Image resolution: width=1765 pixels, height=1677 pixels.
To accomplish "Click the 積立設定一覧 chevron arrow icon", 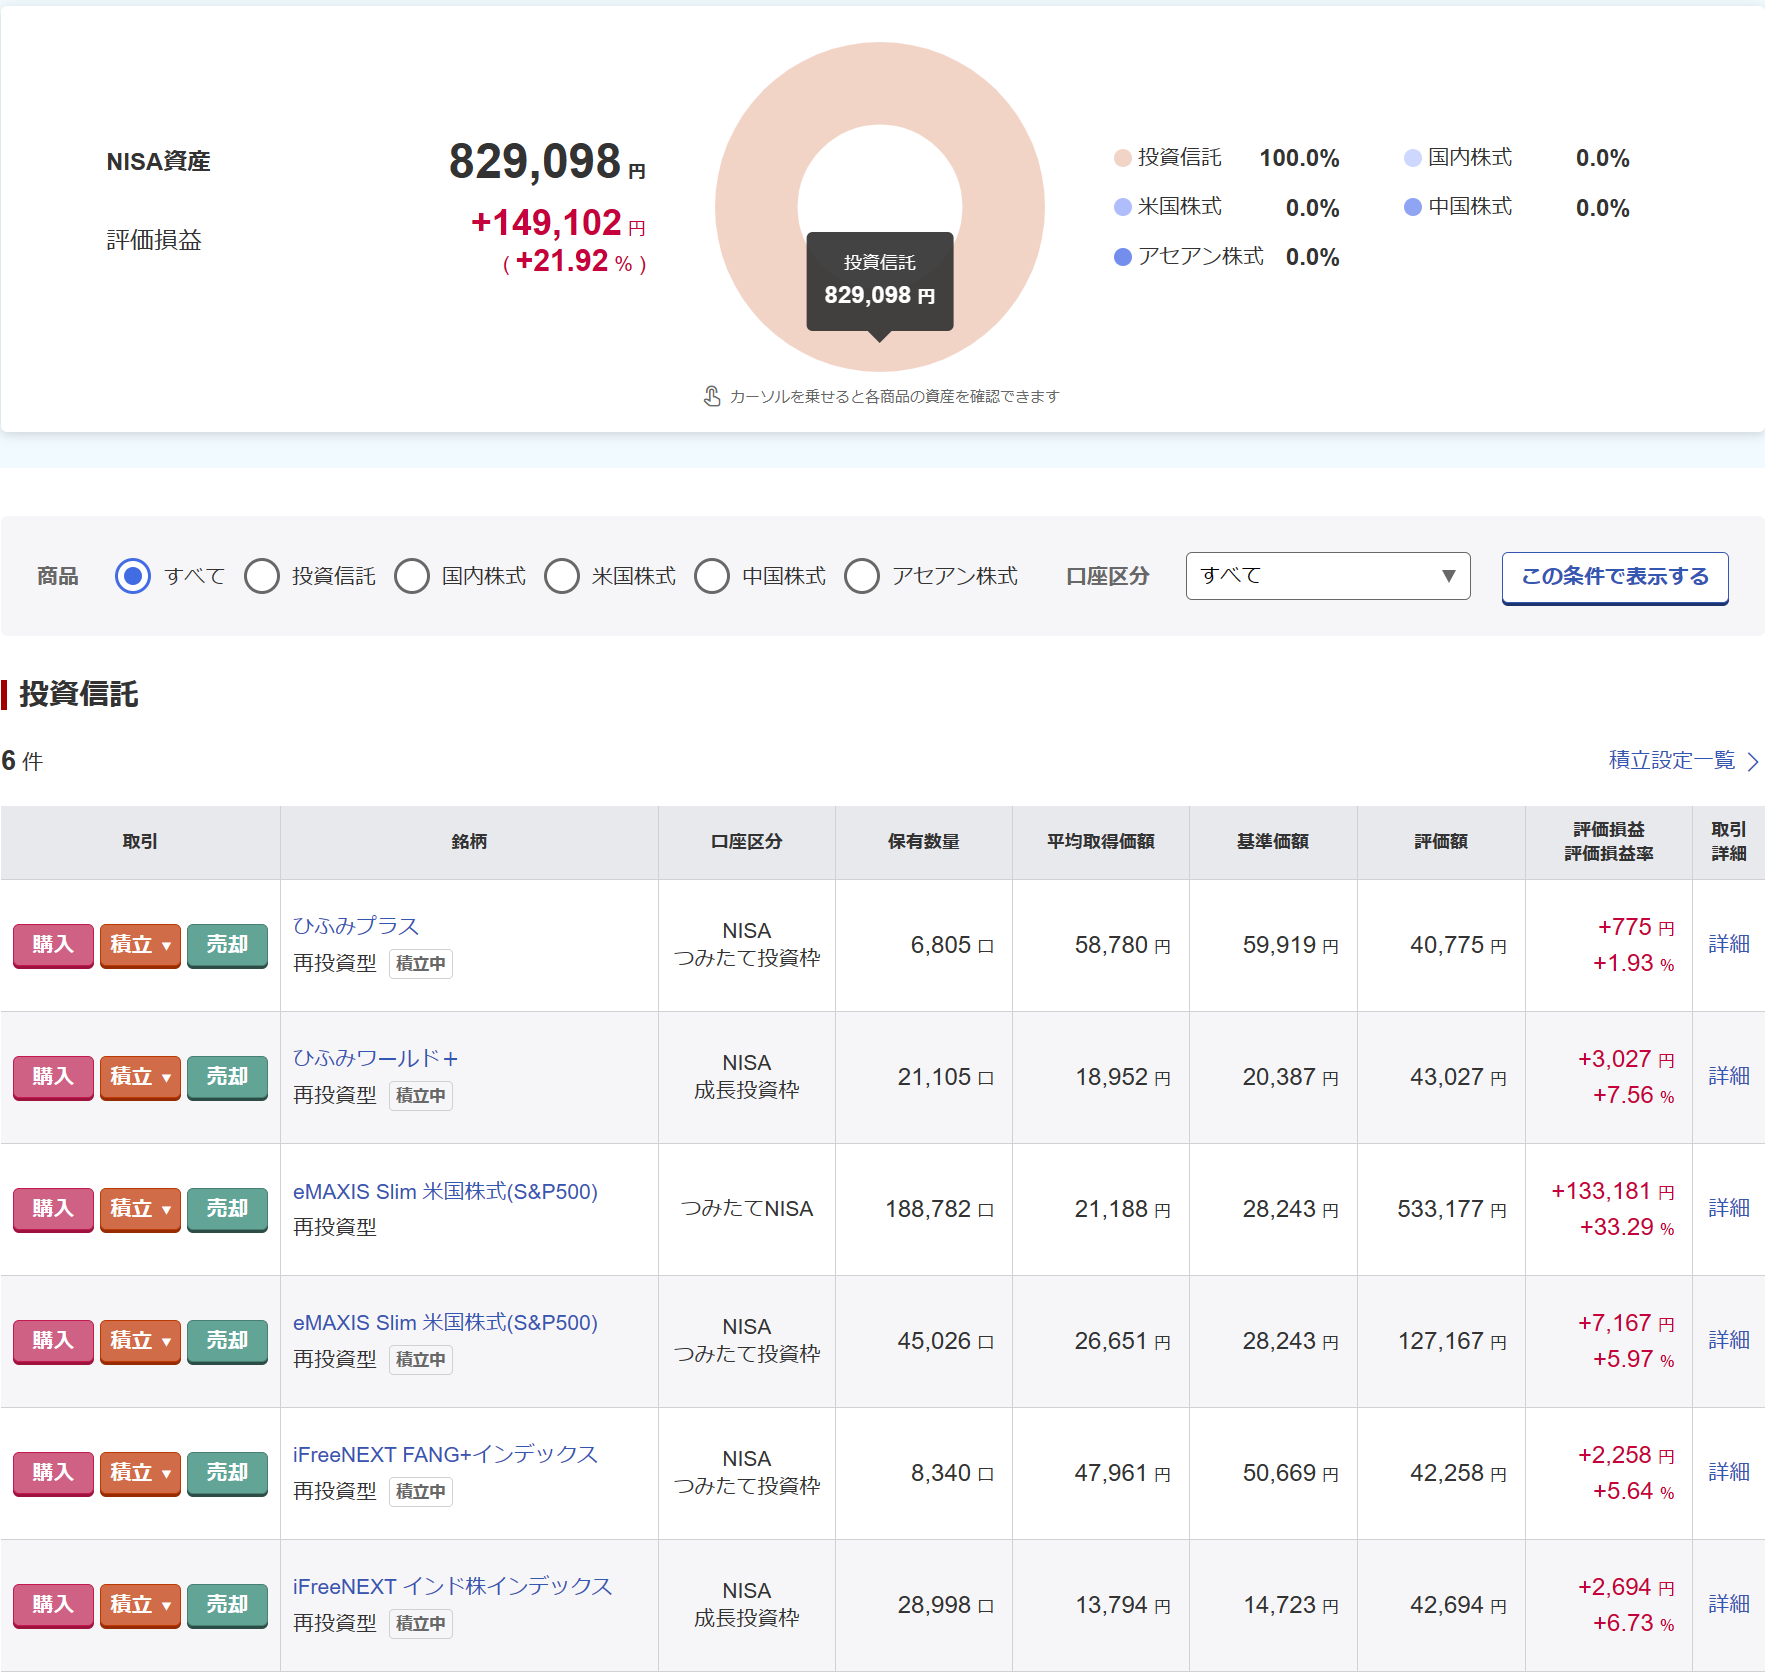I will 1752,762.
